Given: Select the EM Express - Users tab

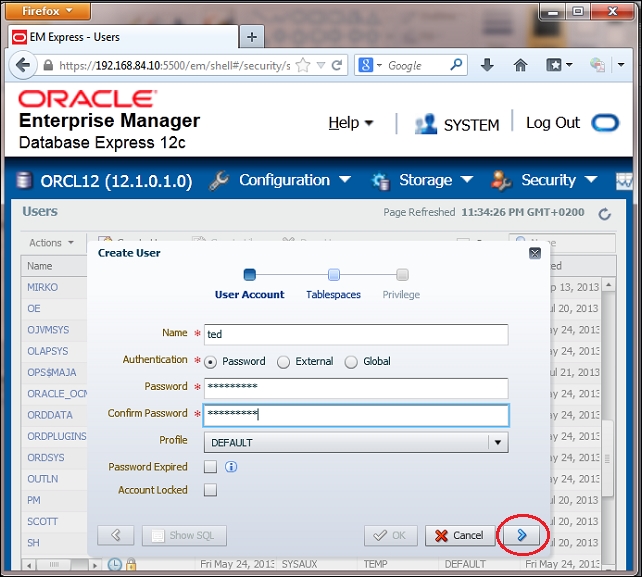Looking at the screenshot, I should point(123,37).
